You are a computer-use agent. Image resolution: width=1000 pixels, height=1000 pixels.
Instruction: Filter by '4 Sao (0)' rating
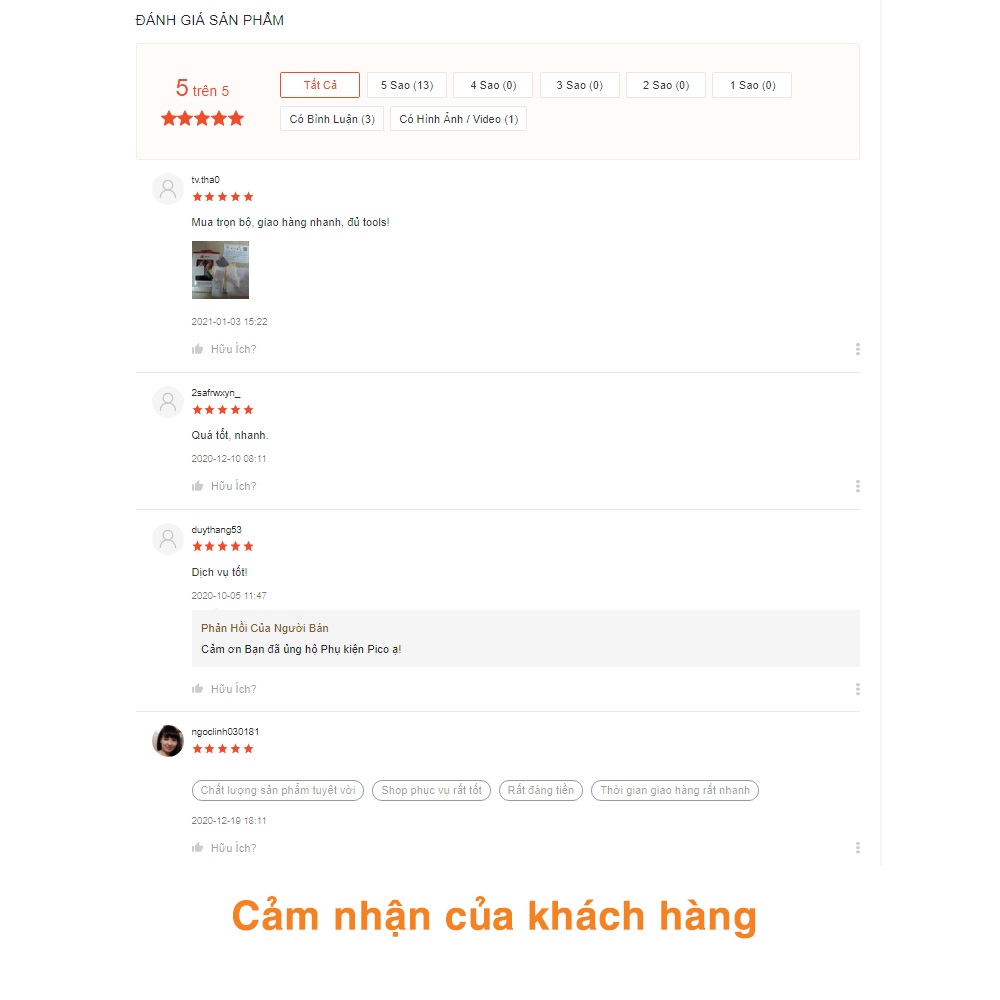(493, 85)
